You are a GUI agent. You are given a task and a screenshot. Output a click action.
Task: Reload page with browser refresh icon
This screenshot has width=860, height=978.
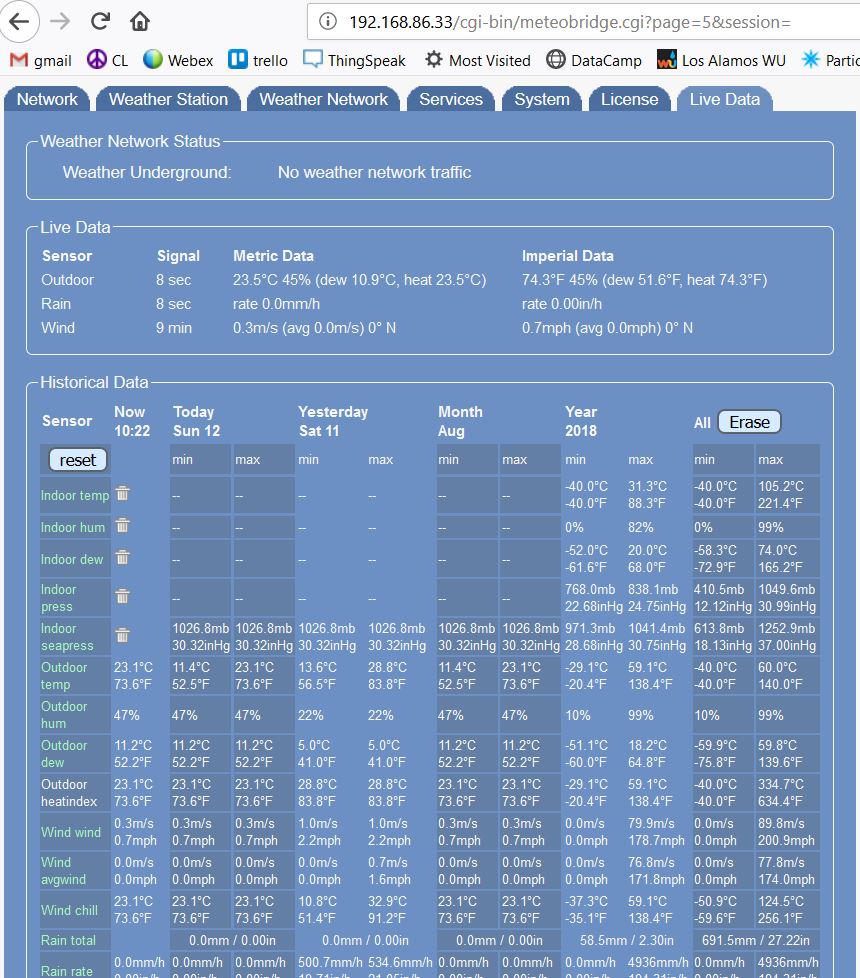pos(100,21)
